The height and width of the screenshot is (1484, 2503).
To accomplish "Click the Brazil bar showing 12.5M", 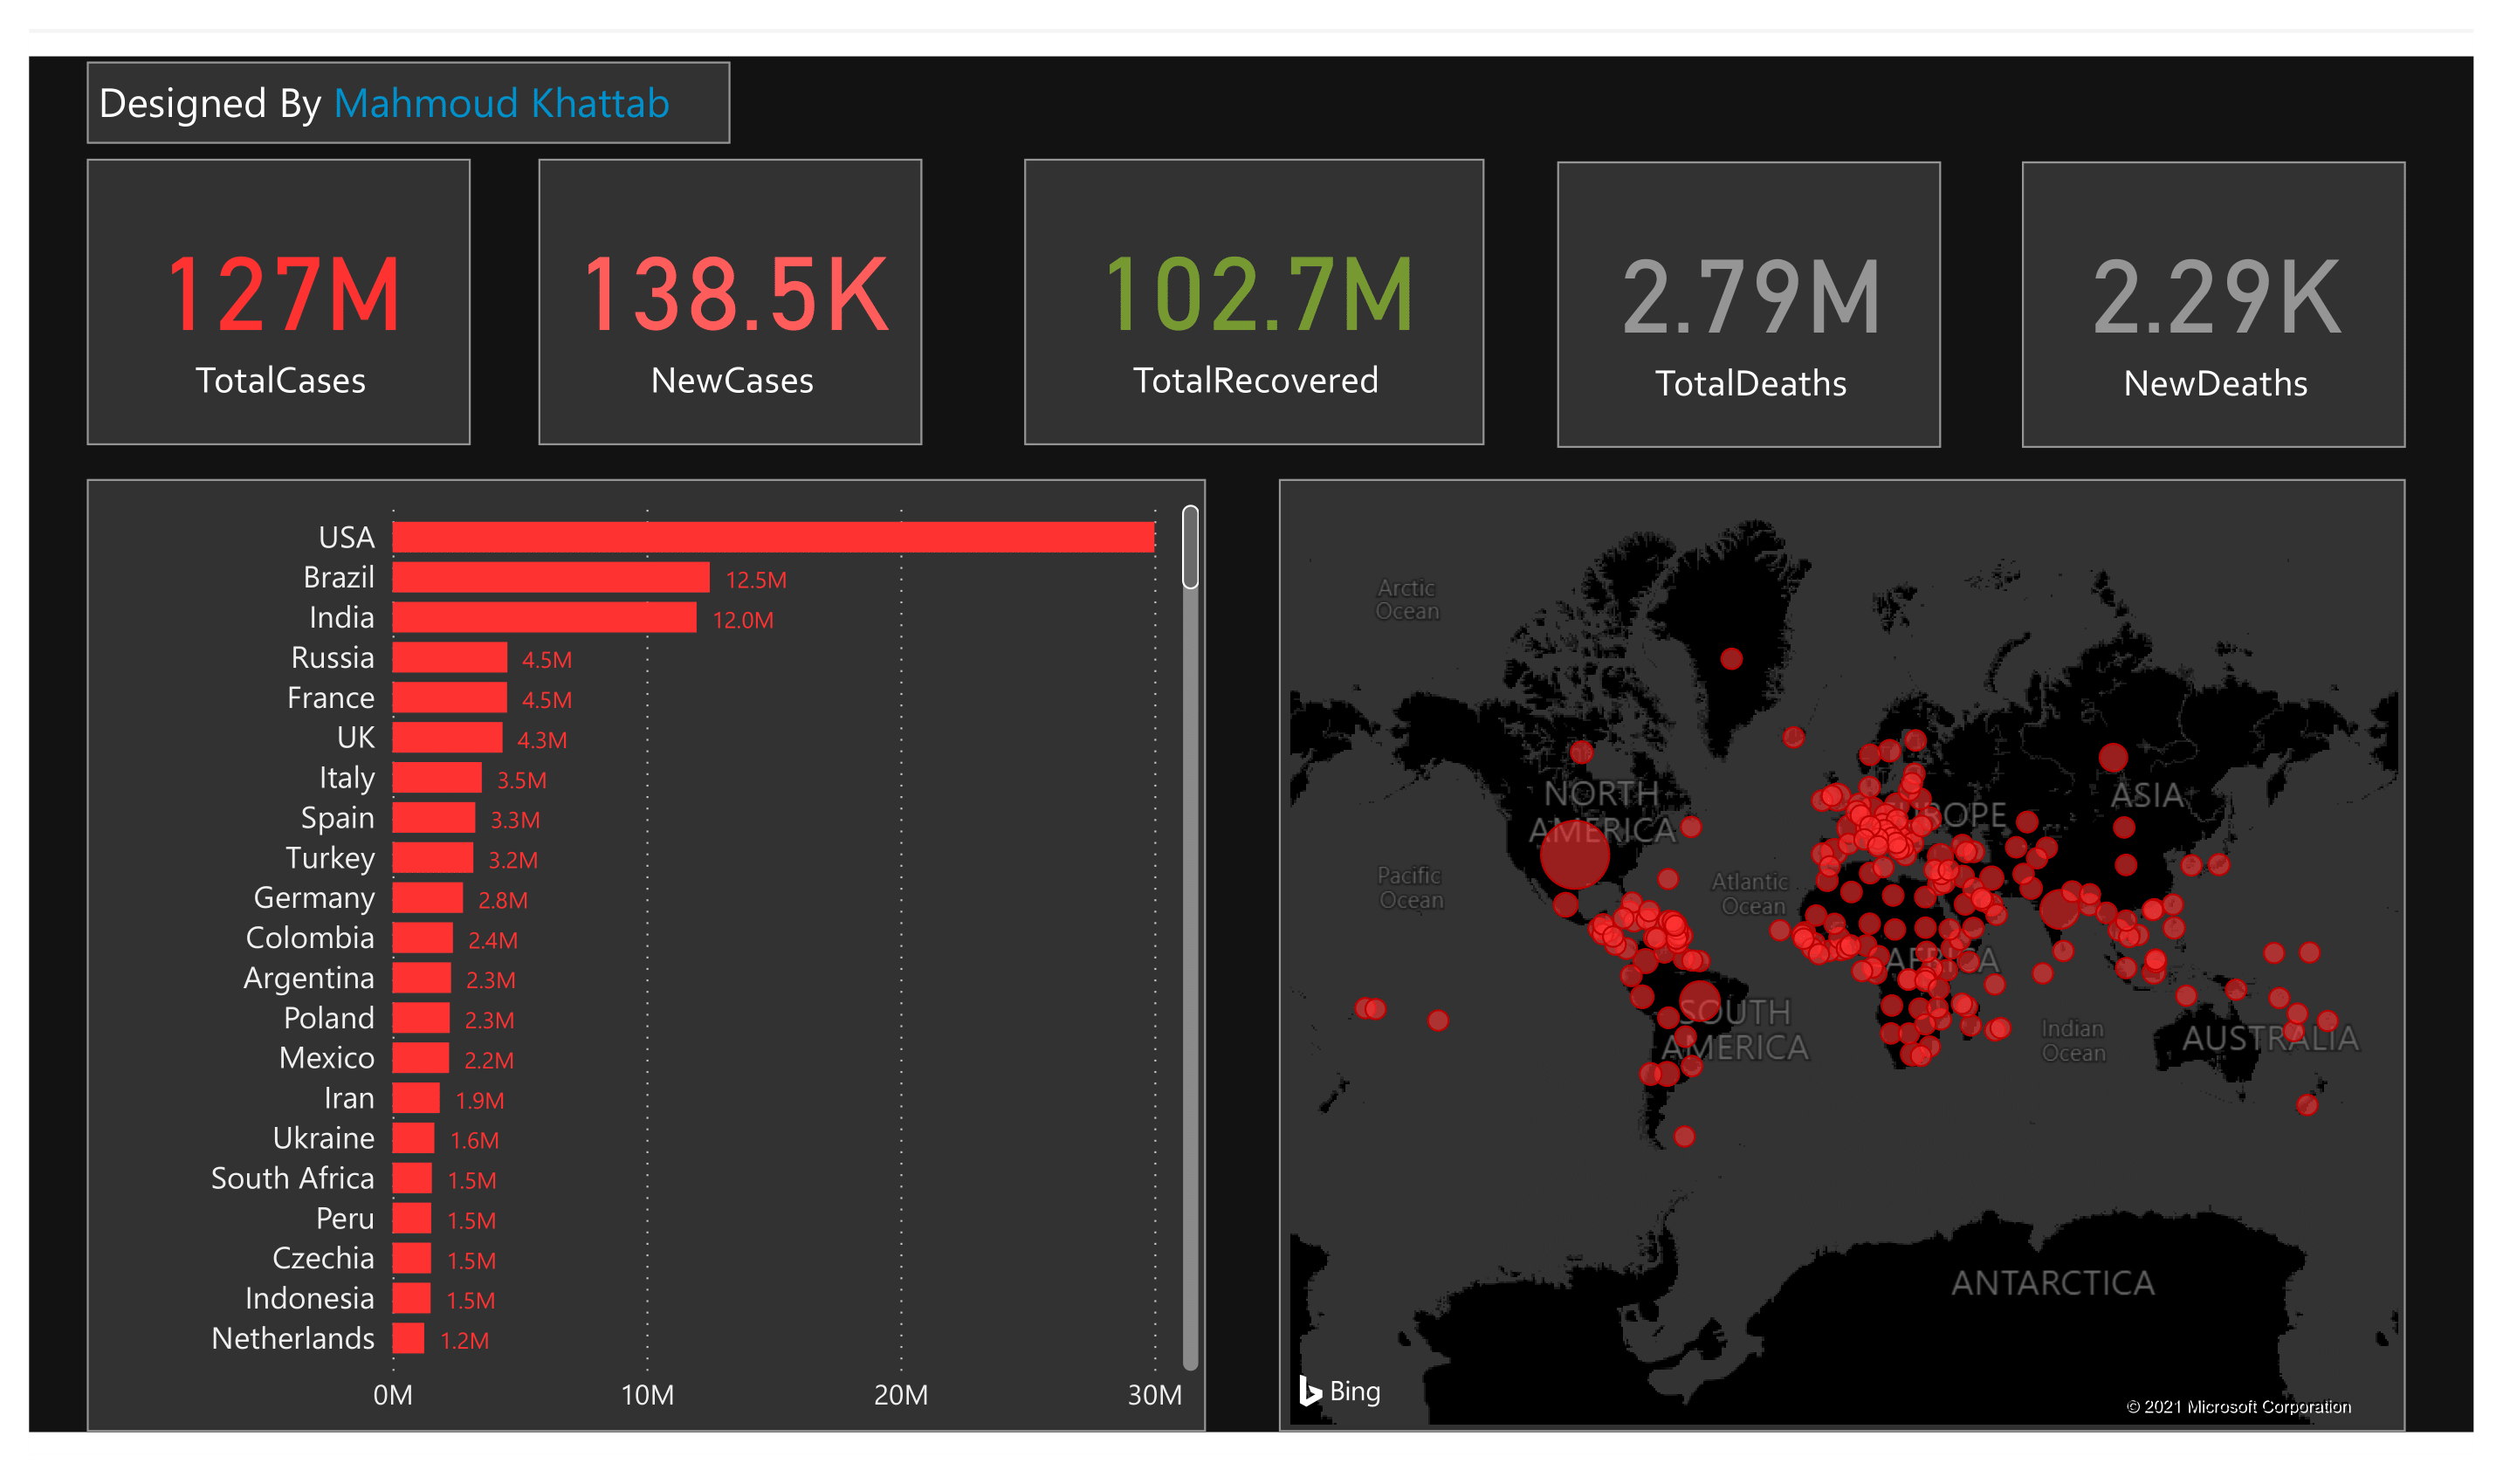I will [x=550, y=577].
